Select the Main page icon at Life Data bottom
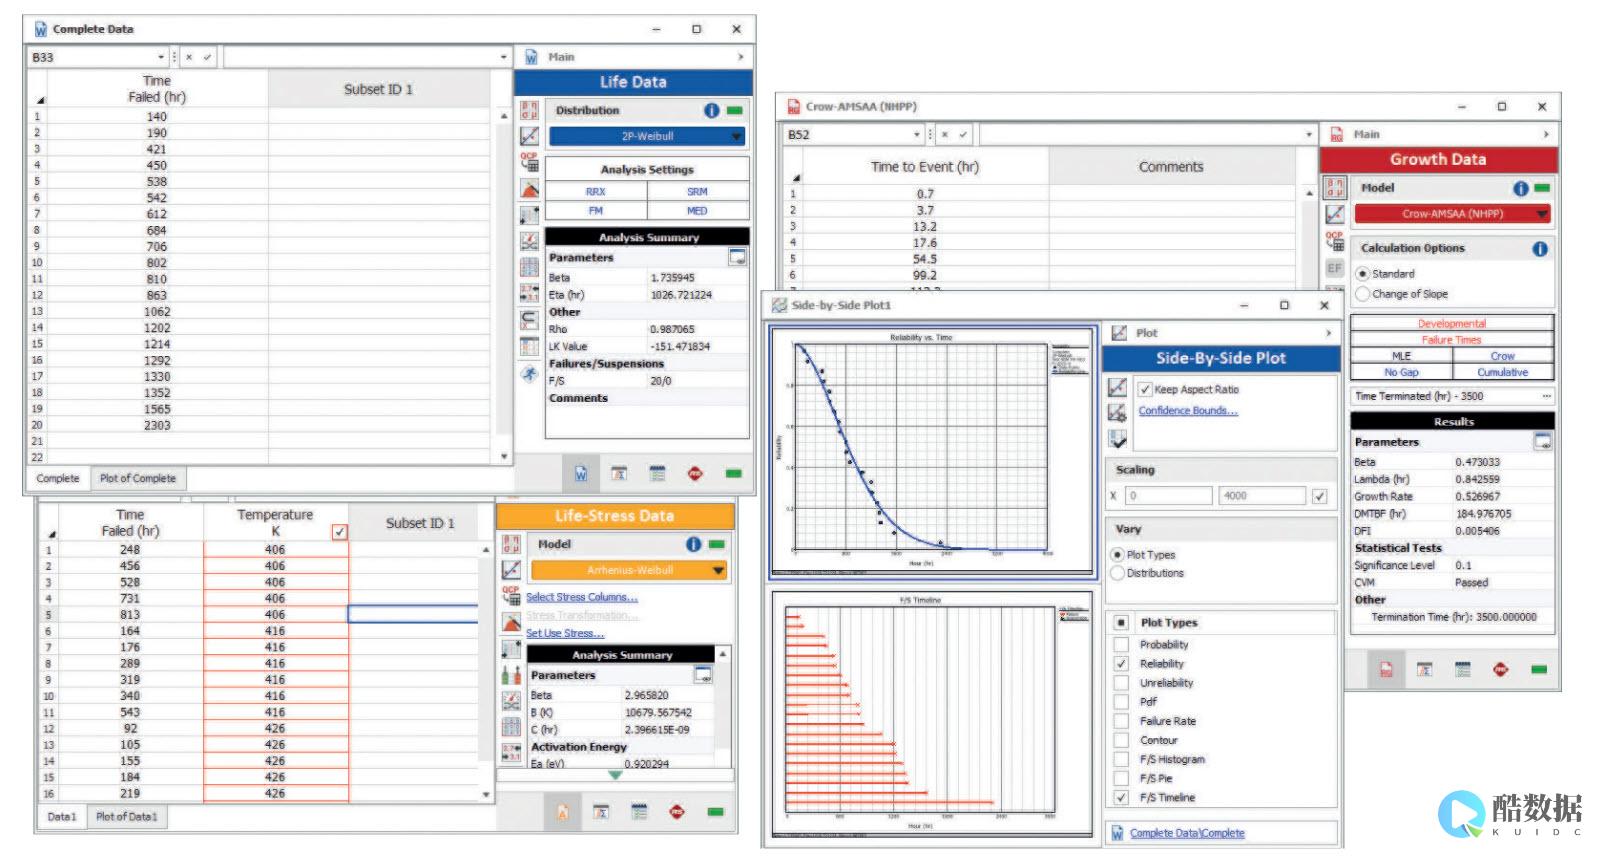This screenshot has height=860, width=1605. coord(581,474)
